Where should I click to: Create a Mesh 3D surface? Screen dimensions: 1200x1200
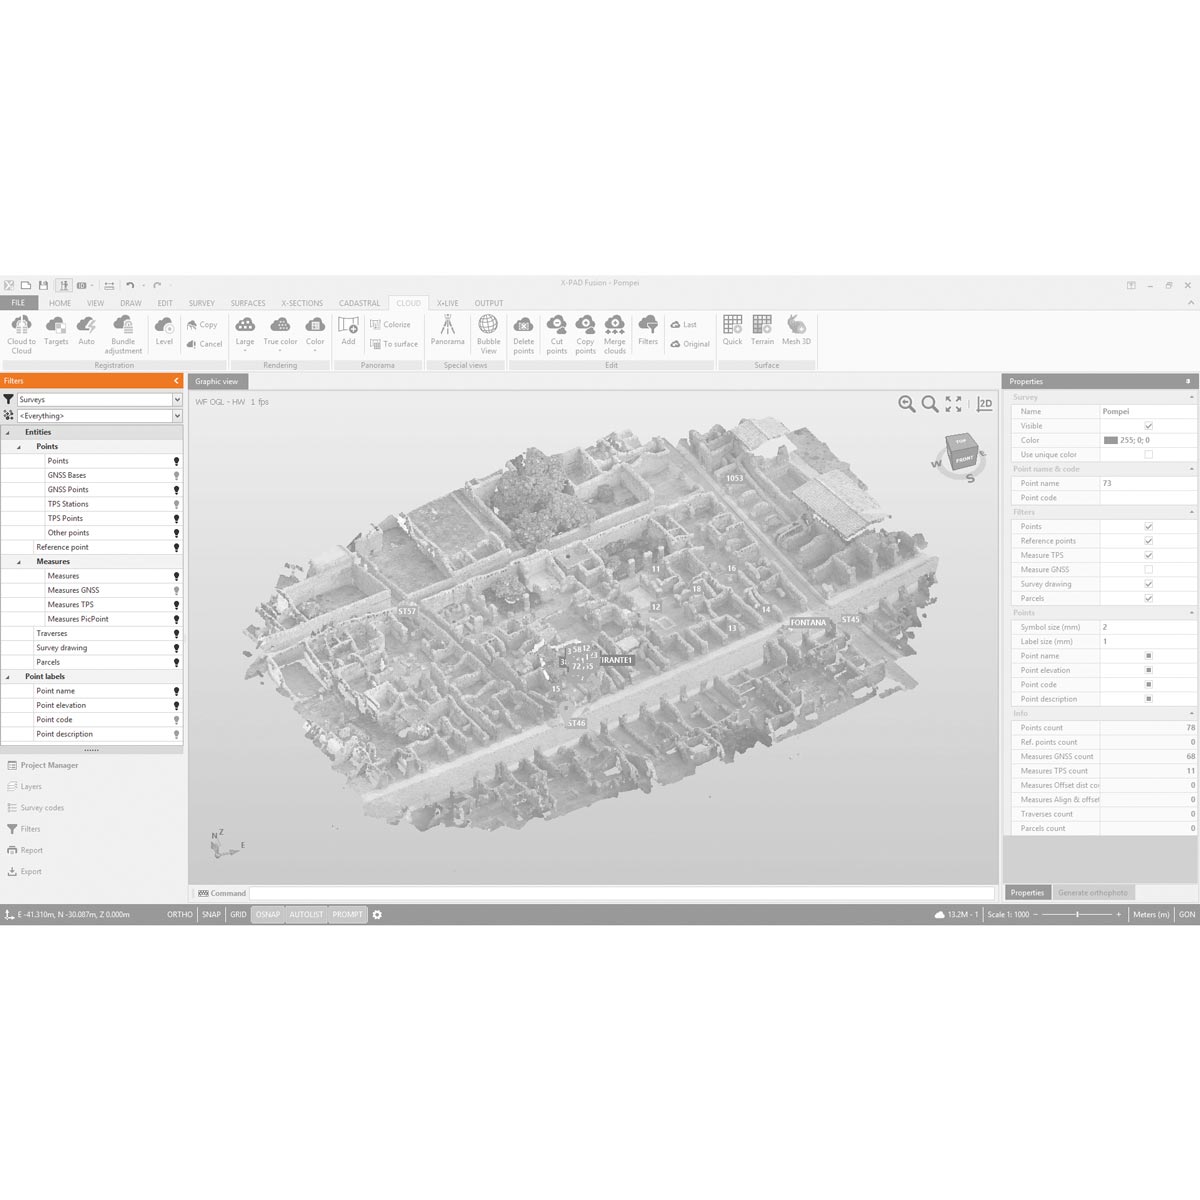click(796, 326)
